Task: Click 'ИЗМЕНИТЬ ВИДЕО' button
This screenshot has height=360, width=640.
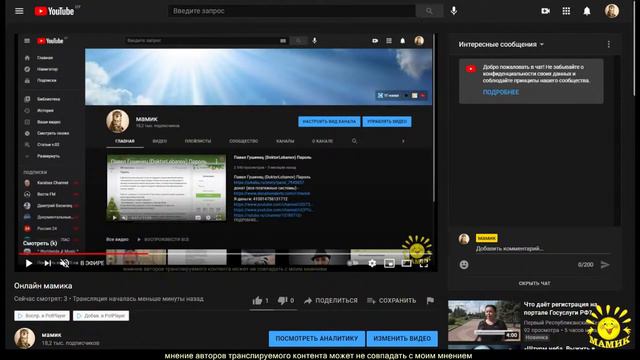Action: [x=402, y=338]
